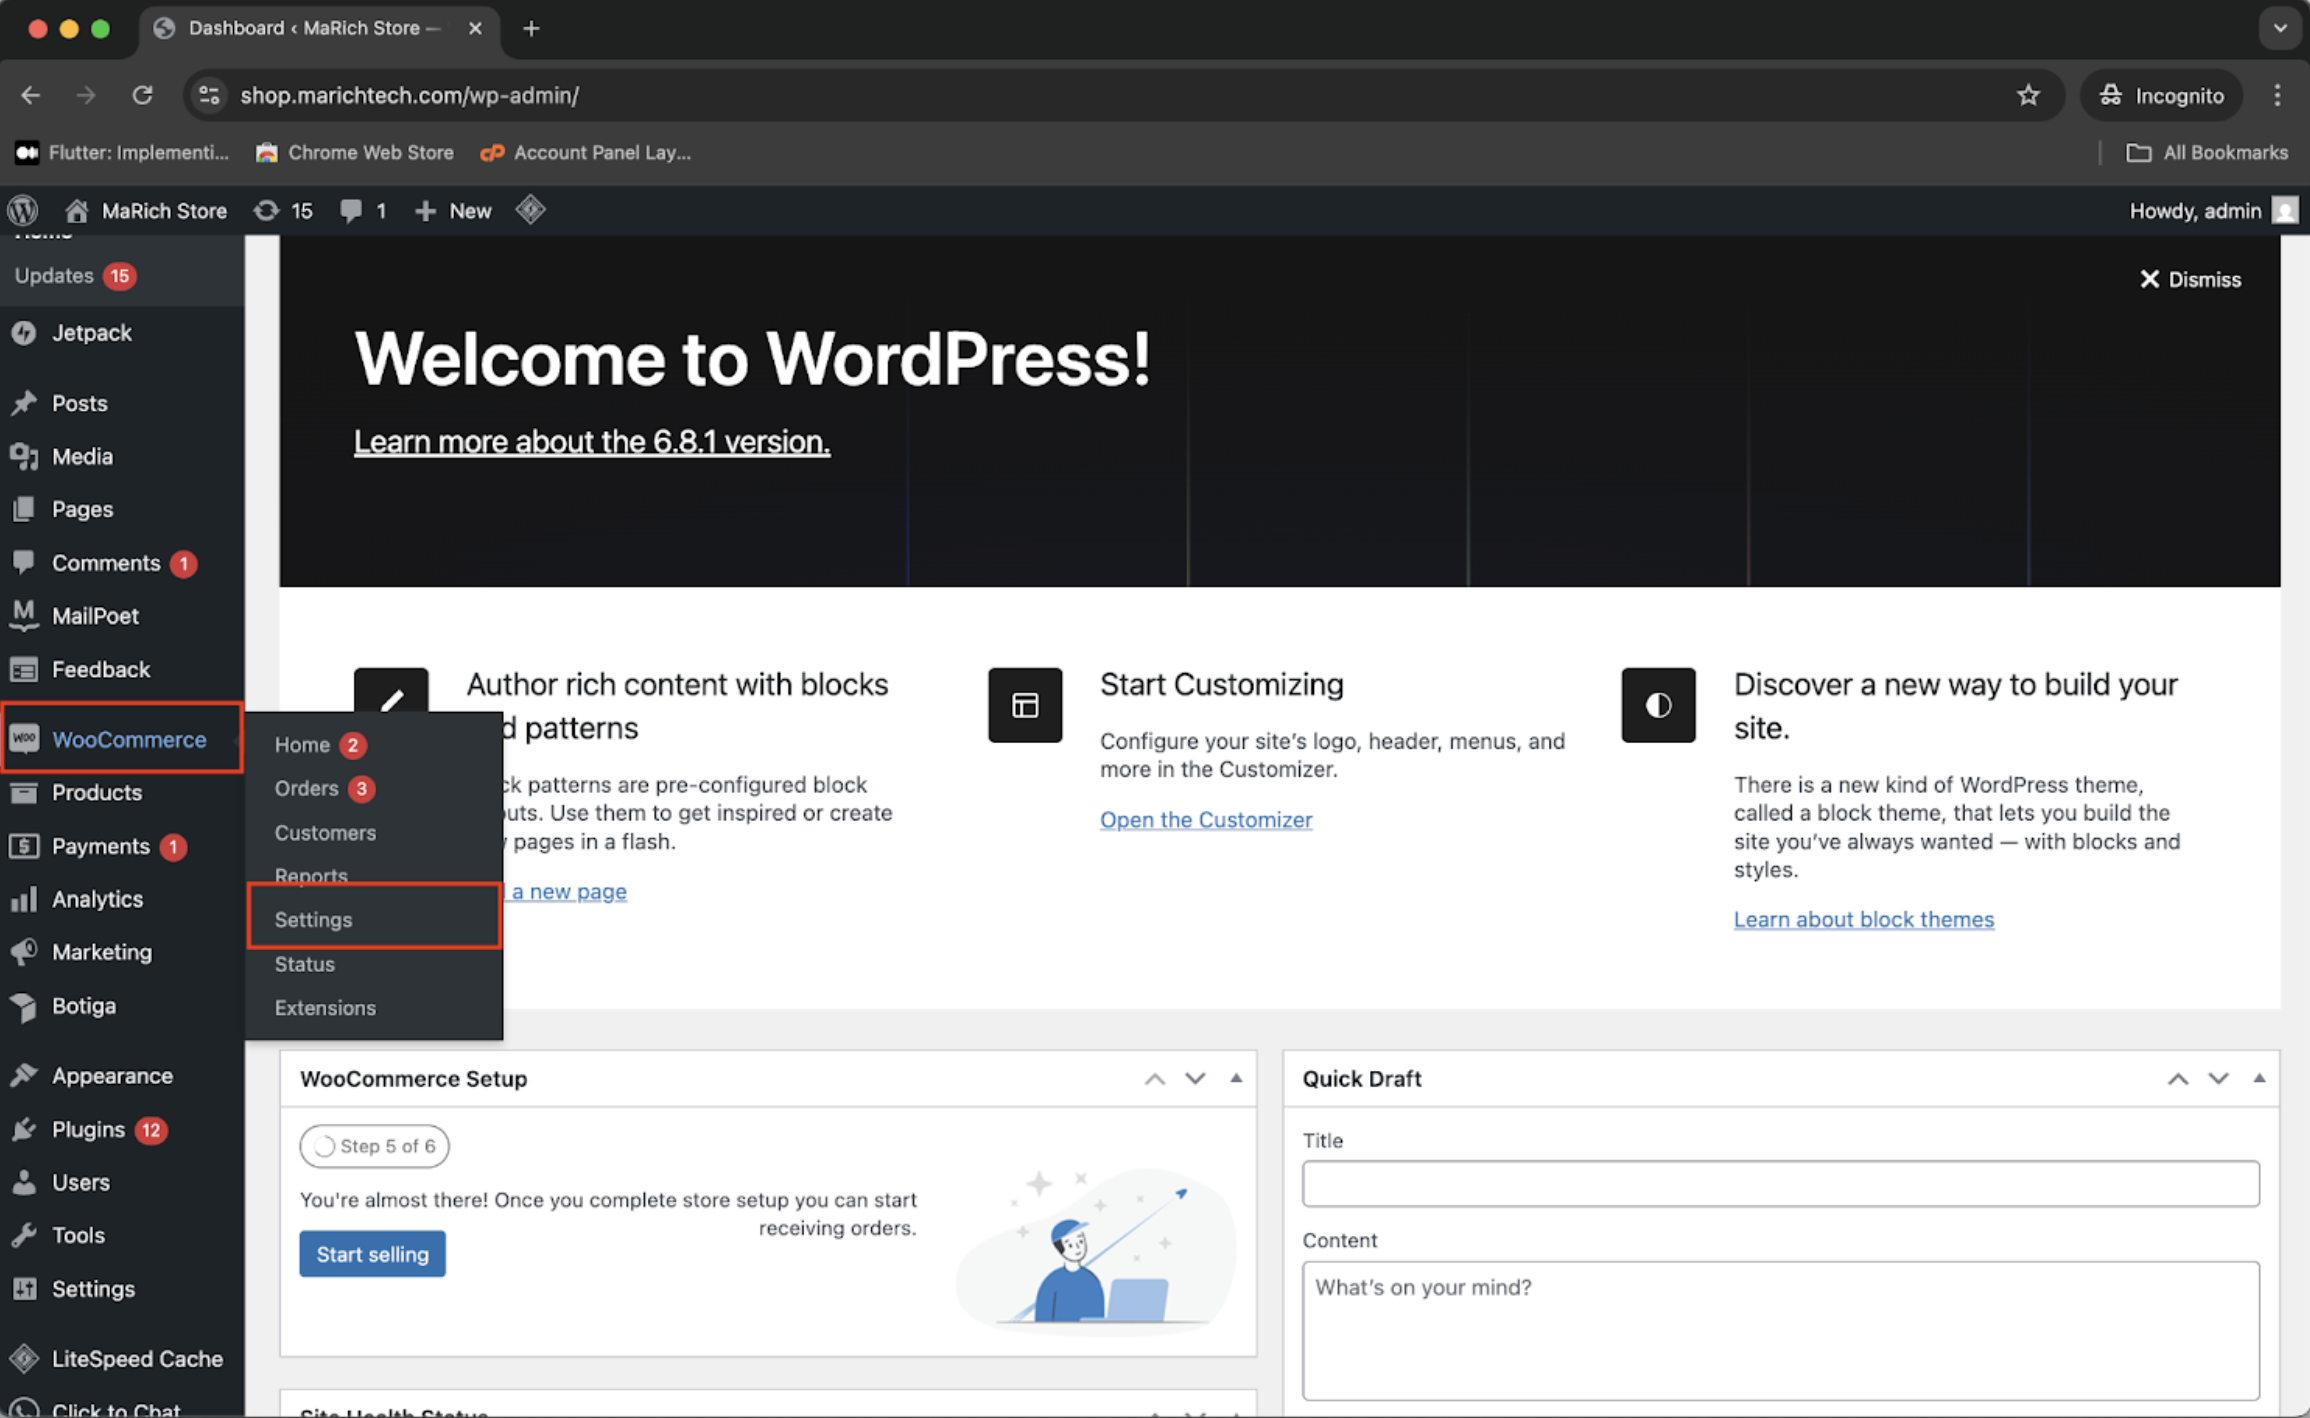Image resolution: width=2310 pixels, height=1418 pixels.
Task: Open the Jetpack sidebar item
Action: coord(91,333)
